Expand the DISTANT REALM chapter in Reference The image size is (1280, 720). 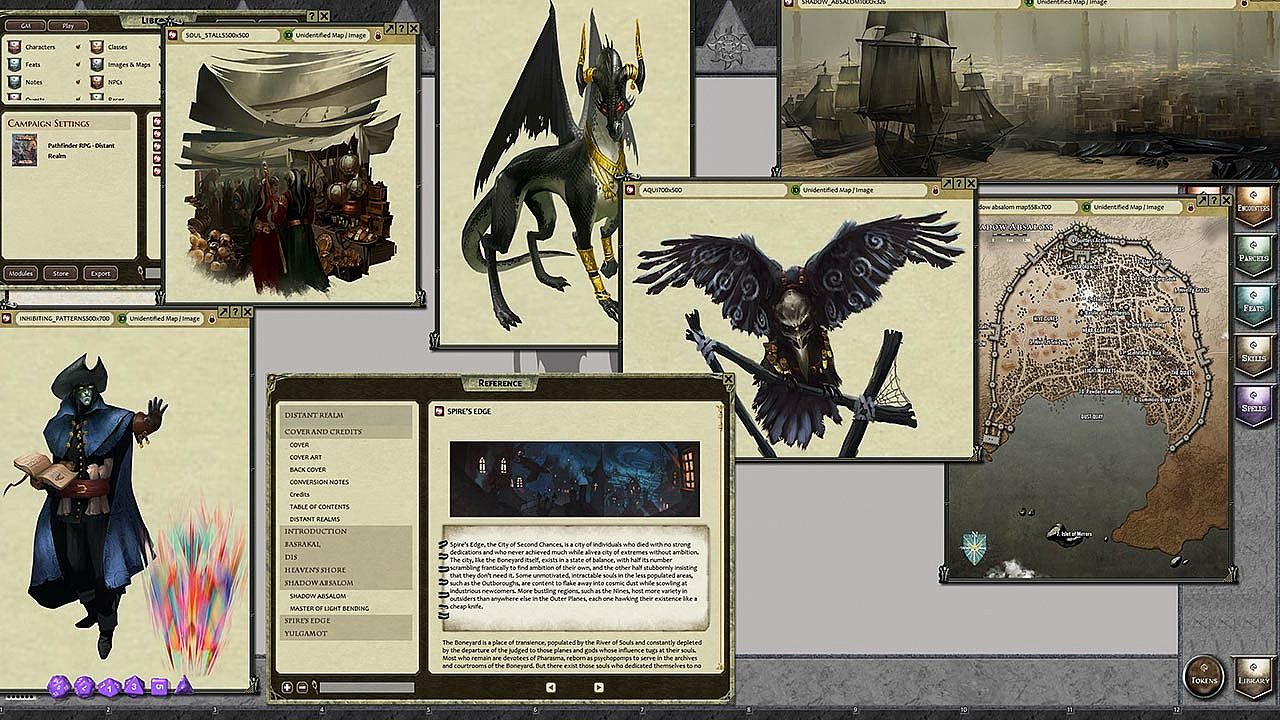(347, 415)
